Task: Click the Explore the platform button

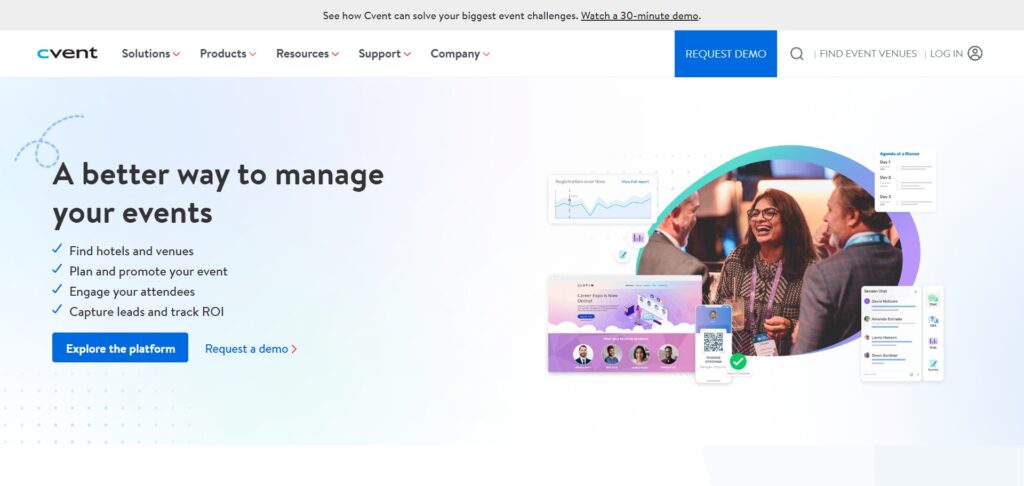Action: point(120,348)
